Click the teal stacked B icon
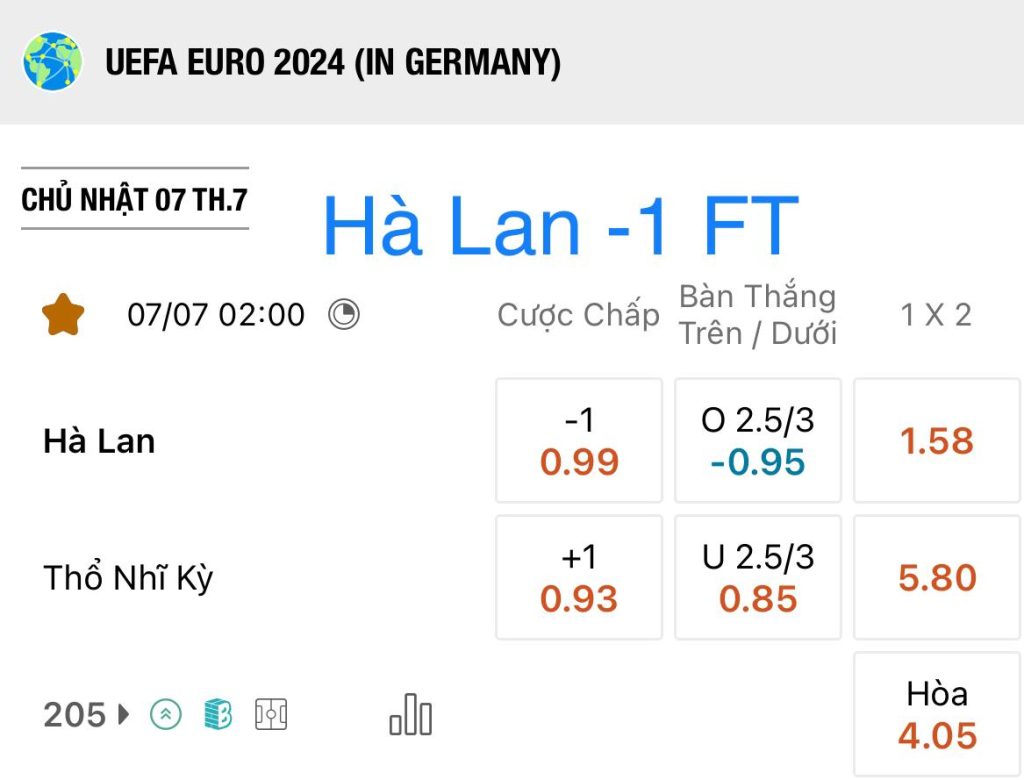The height and width of the screenshot is (780, 1024). point(218,714)
